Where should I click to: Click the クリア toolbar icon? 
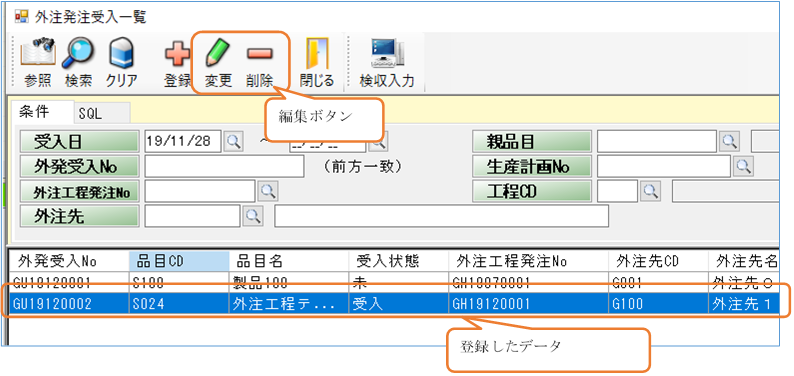pyautogui.click(x=121, y=53)
